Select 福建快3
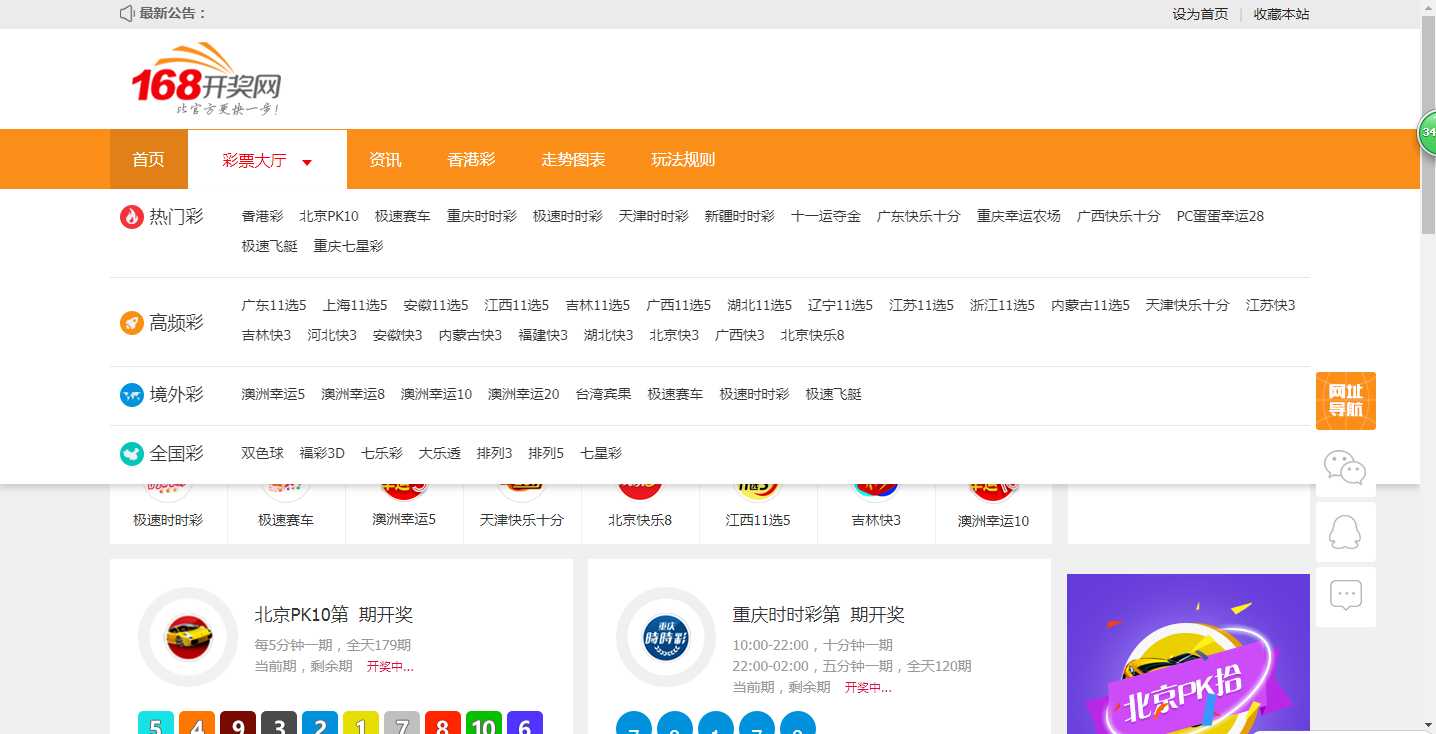This screenshot has height=734, width=1436. (543, 335)
